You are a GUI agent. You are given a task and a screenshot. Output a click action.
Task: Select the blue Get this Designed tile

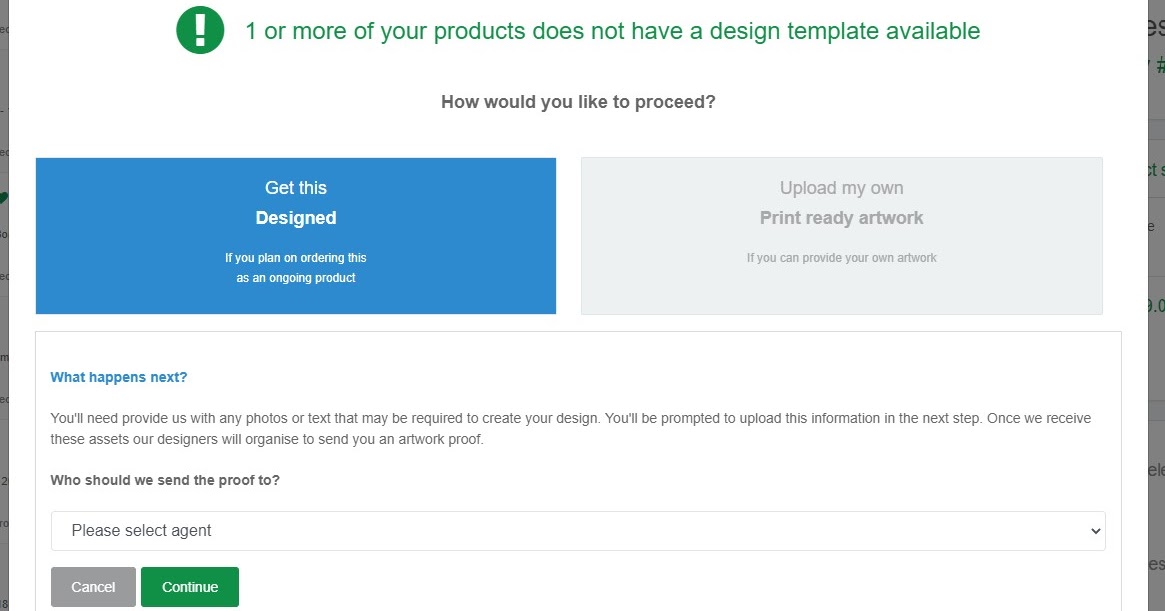coord(296,236)
